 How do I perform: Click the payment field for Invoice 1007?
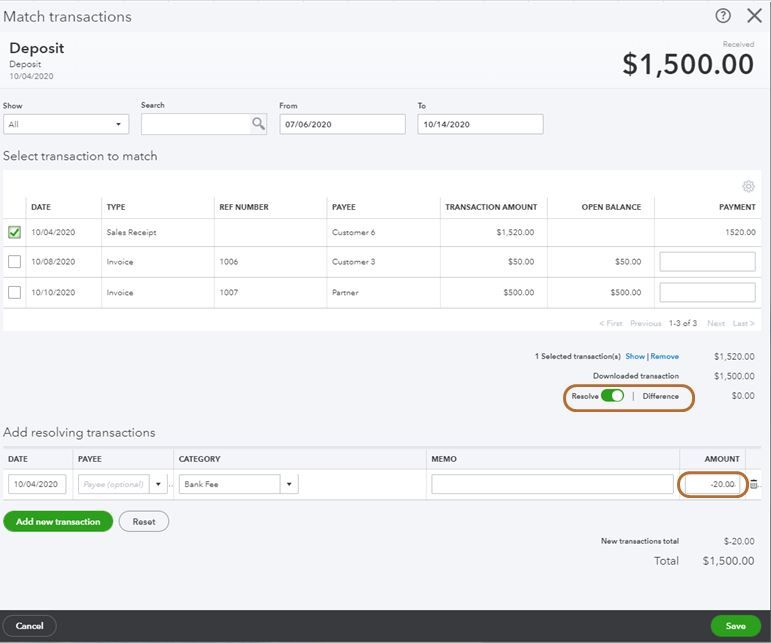pos(707,292)
